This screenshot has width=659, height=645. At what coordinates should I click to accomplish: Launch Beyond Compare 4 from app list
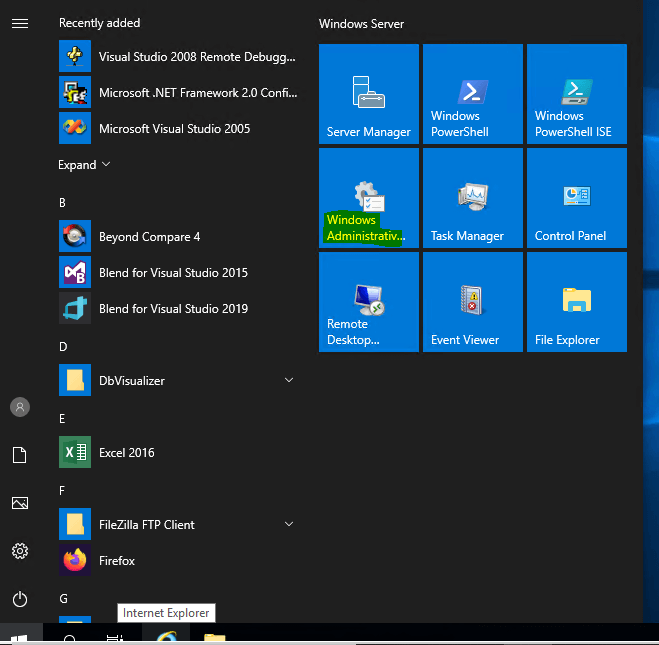179,236
